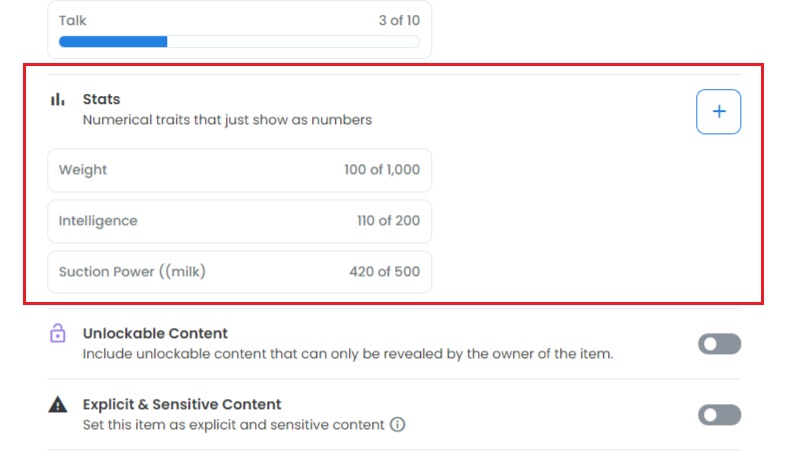This screenshot has height=460, width=790.
Task: Click the '3 of 10' Talk value
Action: pos(399,21)
